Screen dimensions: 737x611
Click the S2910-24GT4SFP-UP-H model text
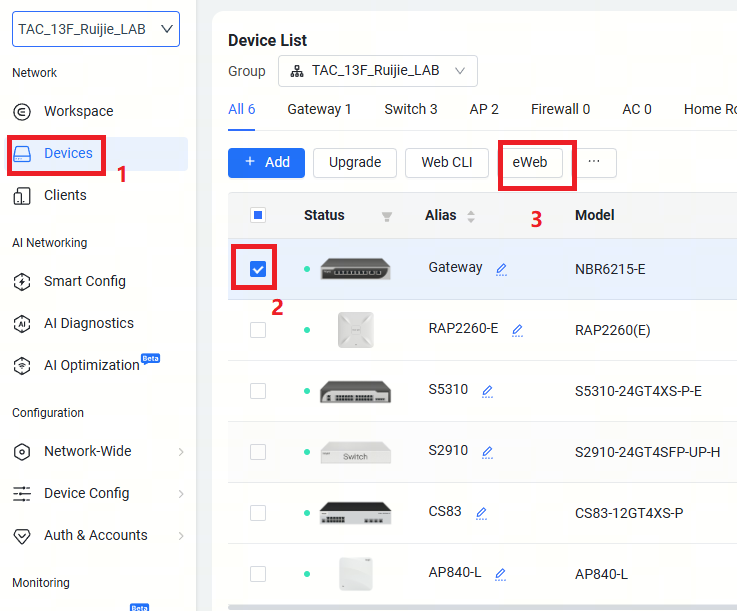pos(647,452)
